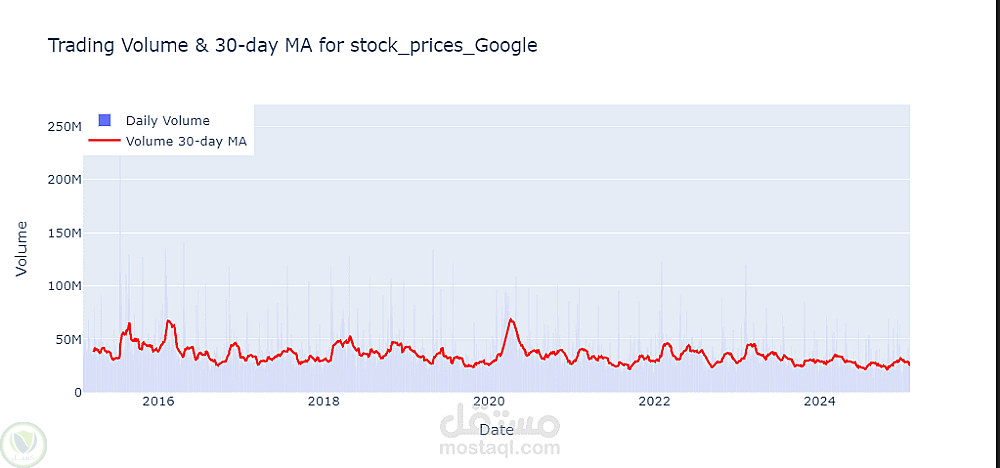This screenshot has height=468, width=1000.
Task: Click the 50M y-axis tick label
Action: tap(66, 339)
